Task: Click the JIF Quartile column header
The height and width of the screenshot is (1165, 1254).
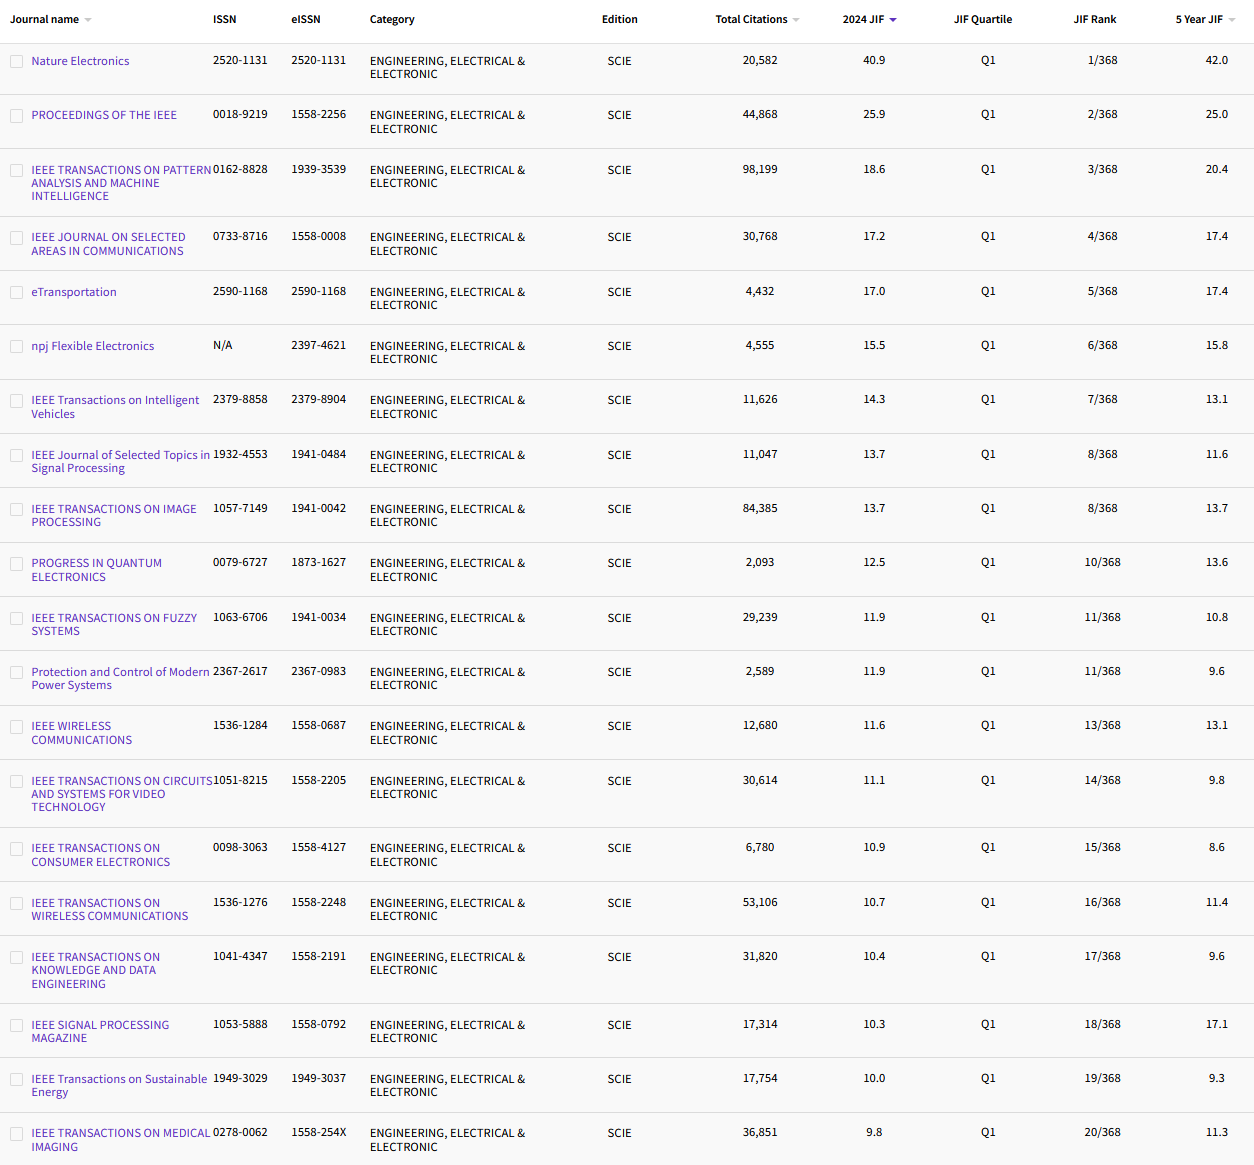Action: coord(983,18)
